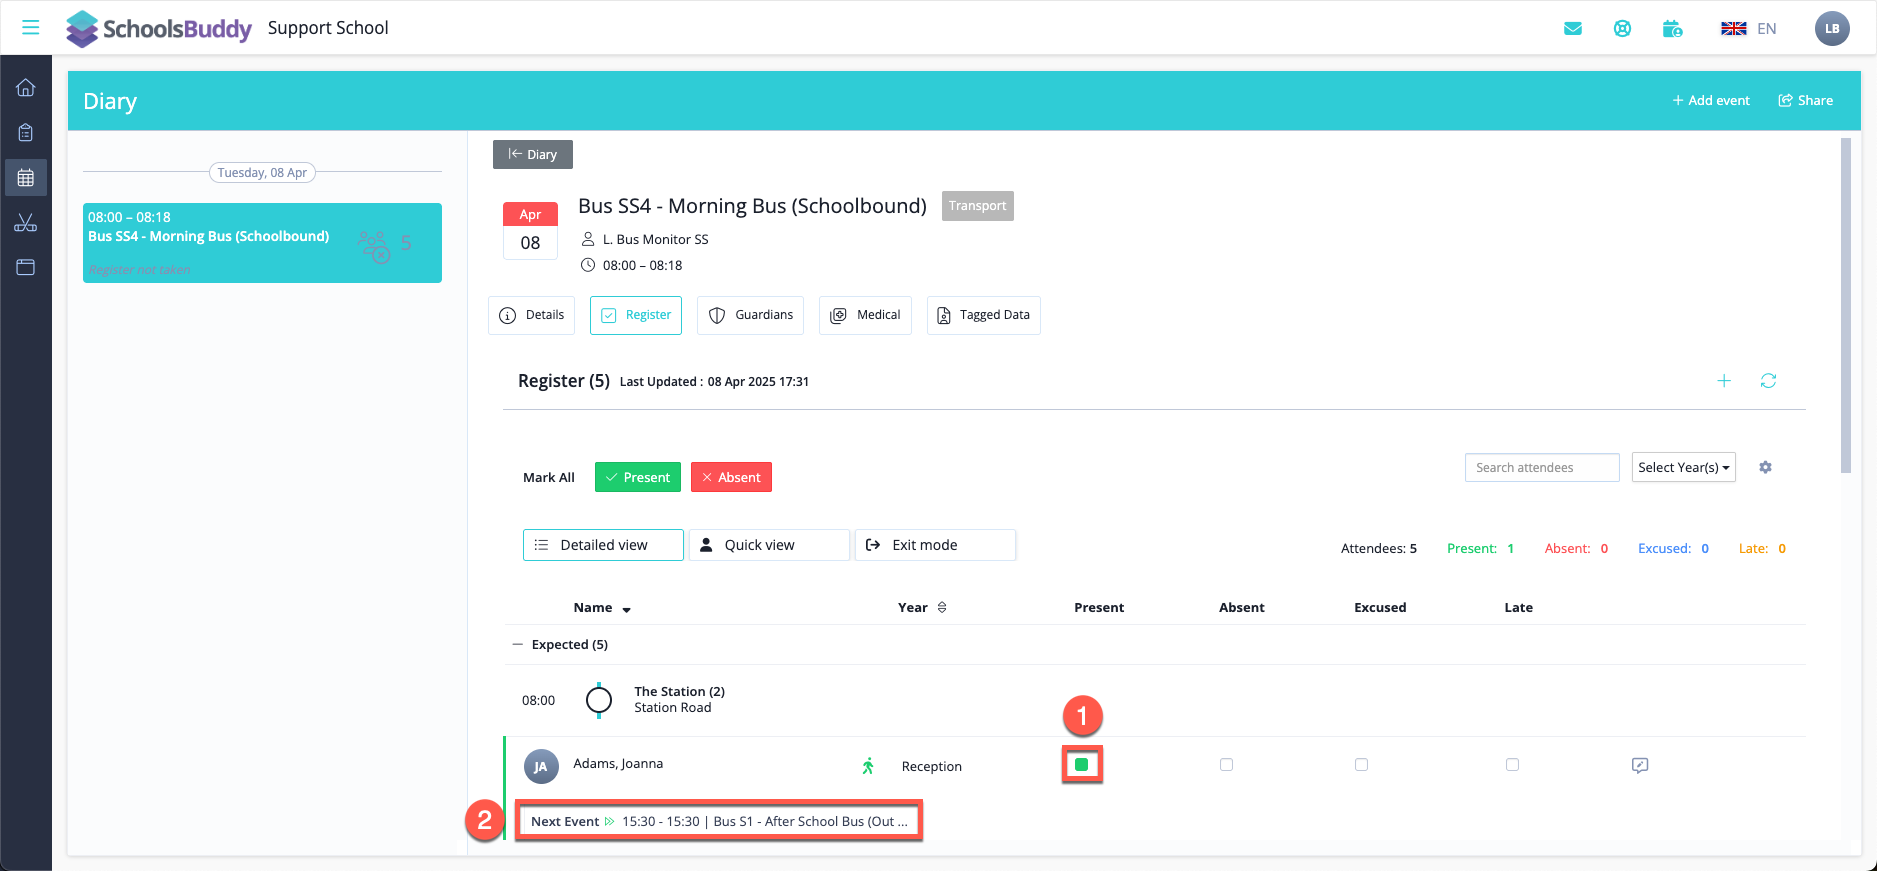This screenshot has height=871, width=1877.
Task: Click the refresh register icon
Action: coord(1768,381)
